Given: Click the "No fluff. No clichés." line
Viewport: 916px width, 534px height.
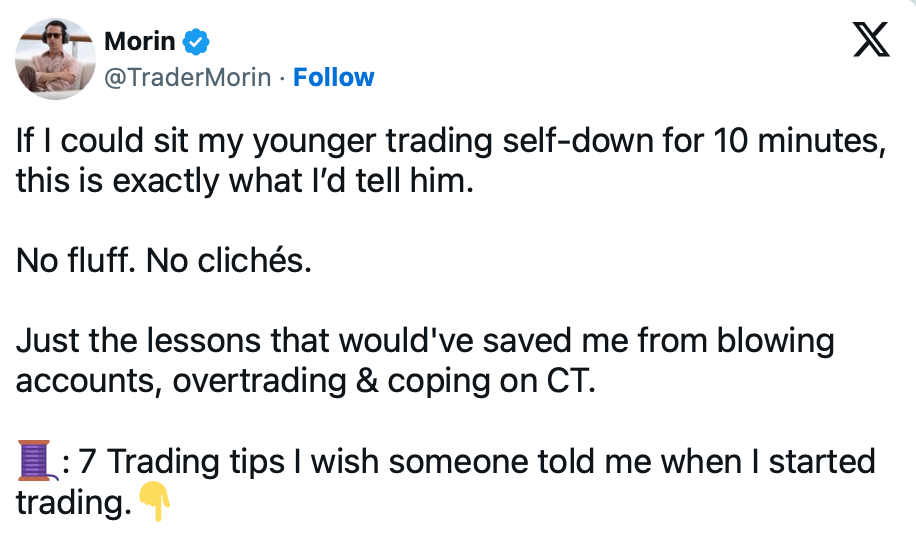Looking at the screenshot, I should point(165,261).
